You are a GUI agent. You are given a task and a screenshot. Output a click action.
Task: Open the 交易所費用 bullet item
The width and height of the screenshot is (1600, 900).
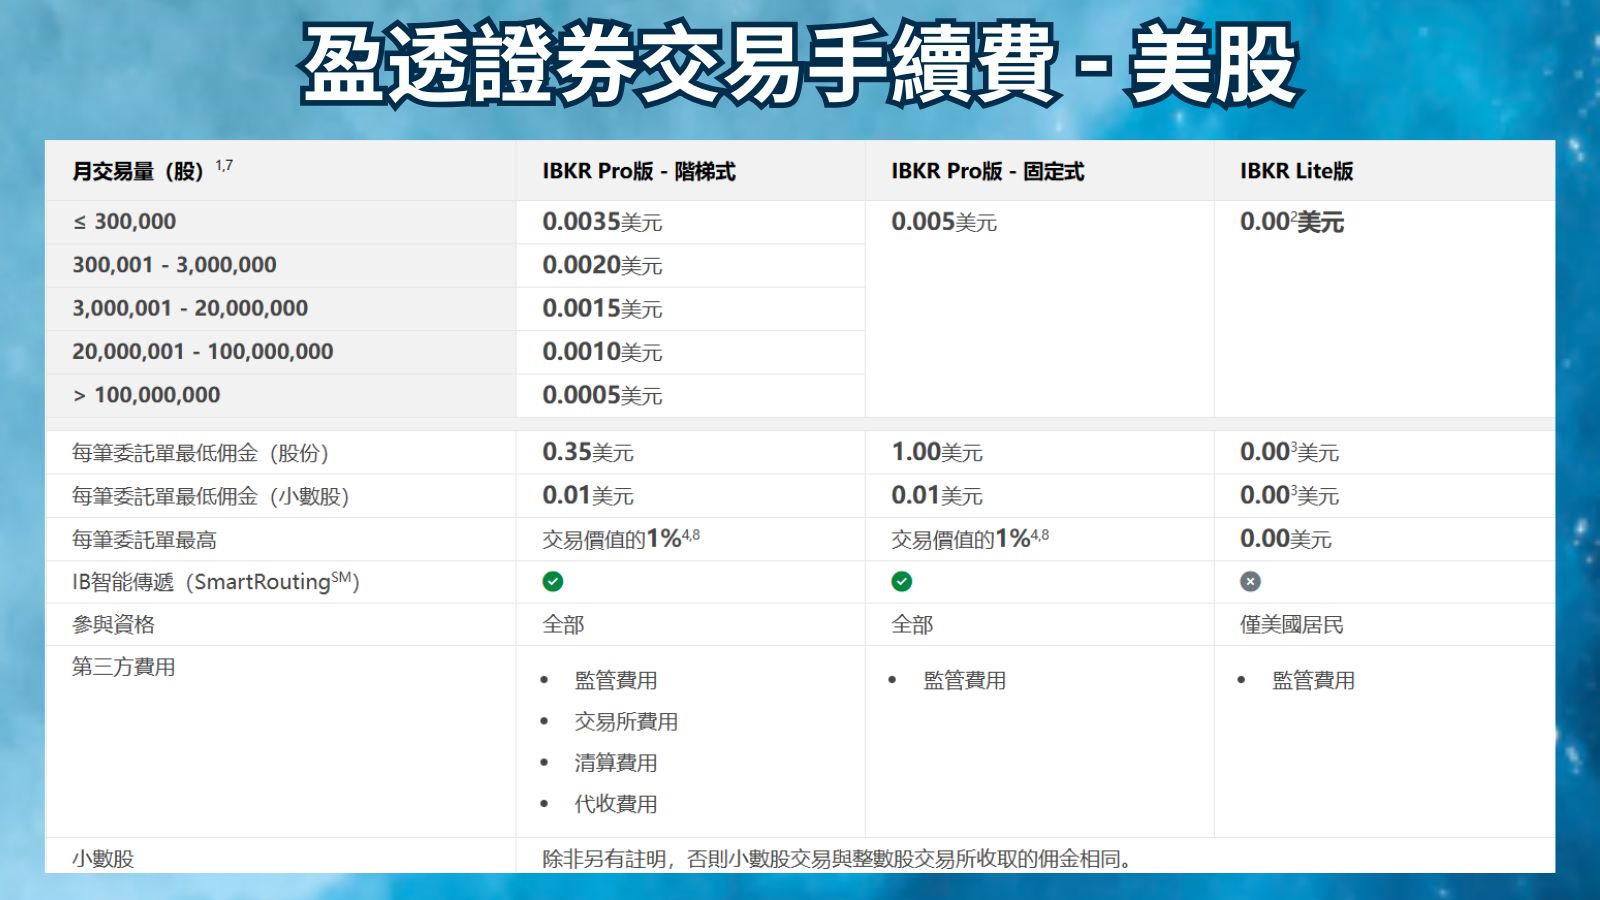click(626, 721)
